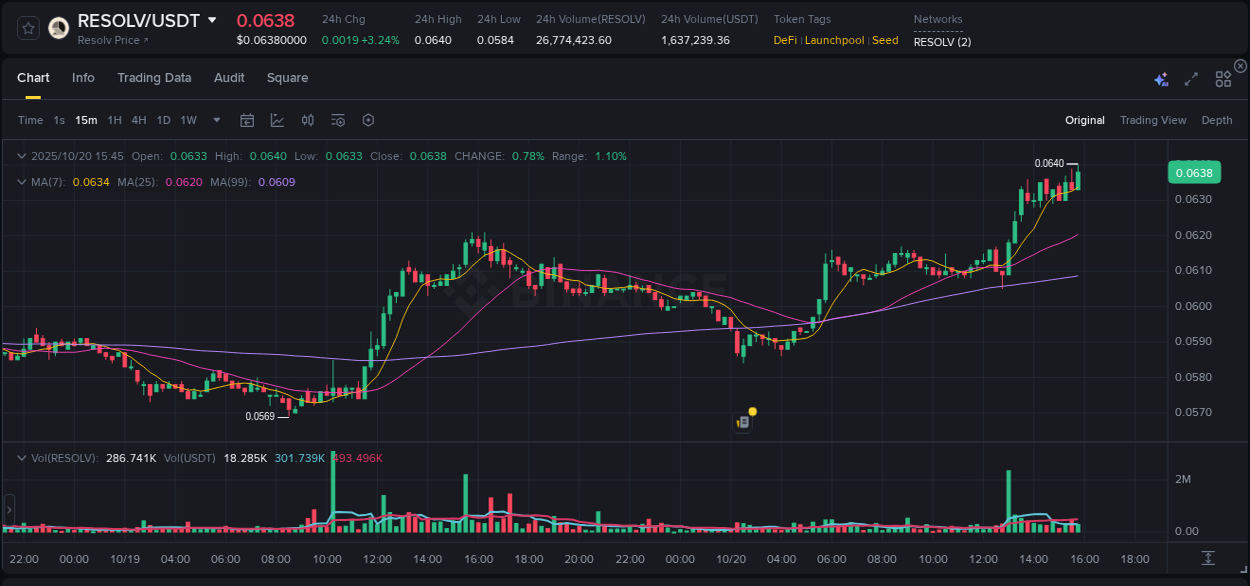Image resolution: width=1250 pixels, height=586 pixels.
Task: Click the green current price label 0.0638
Action: 1196,172
